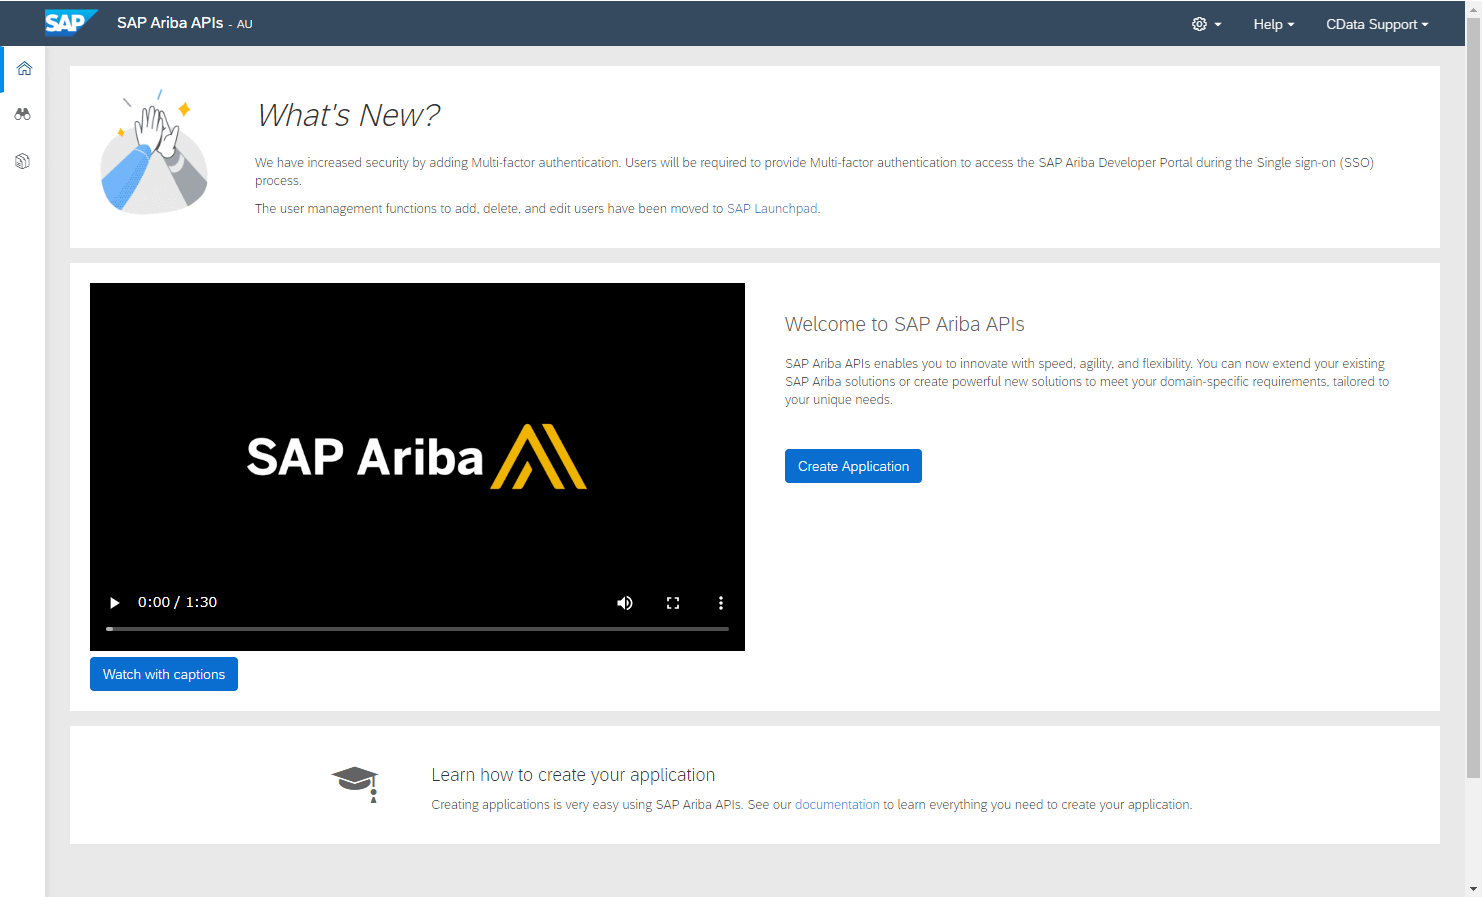
Task: Click the high-five illustration
Action: (x=154, y=152)
